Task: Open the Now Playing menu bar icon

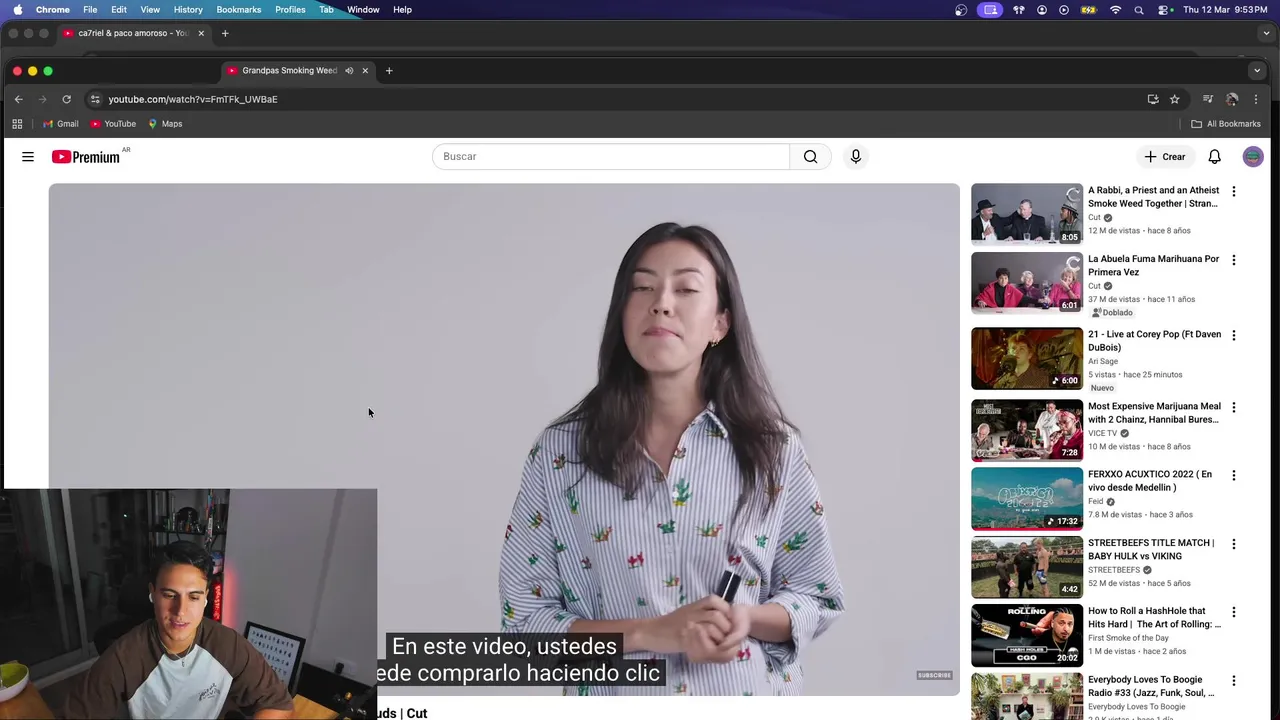Action: pos(1064,10)
